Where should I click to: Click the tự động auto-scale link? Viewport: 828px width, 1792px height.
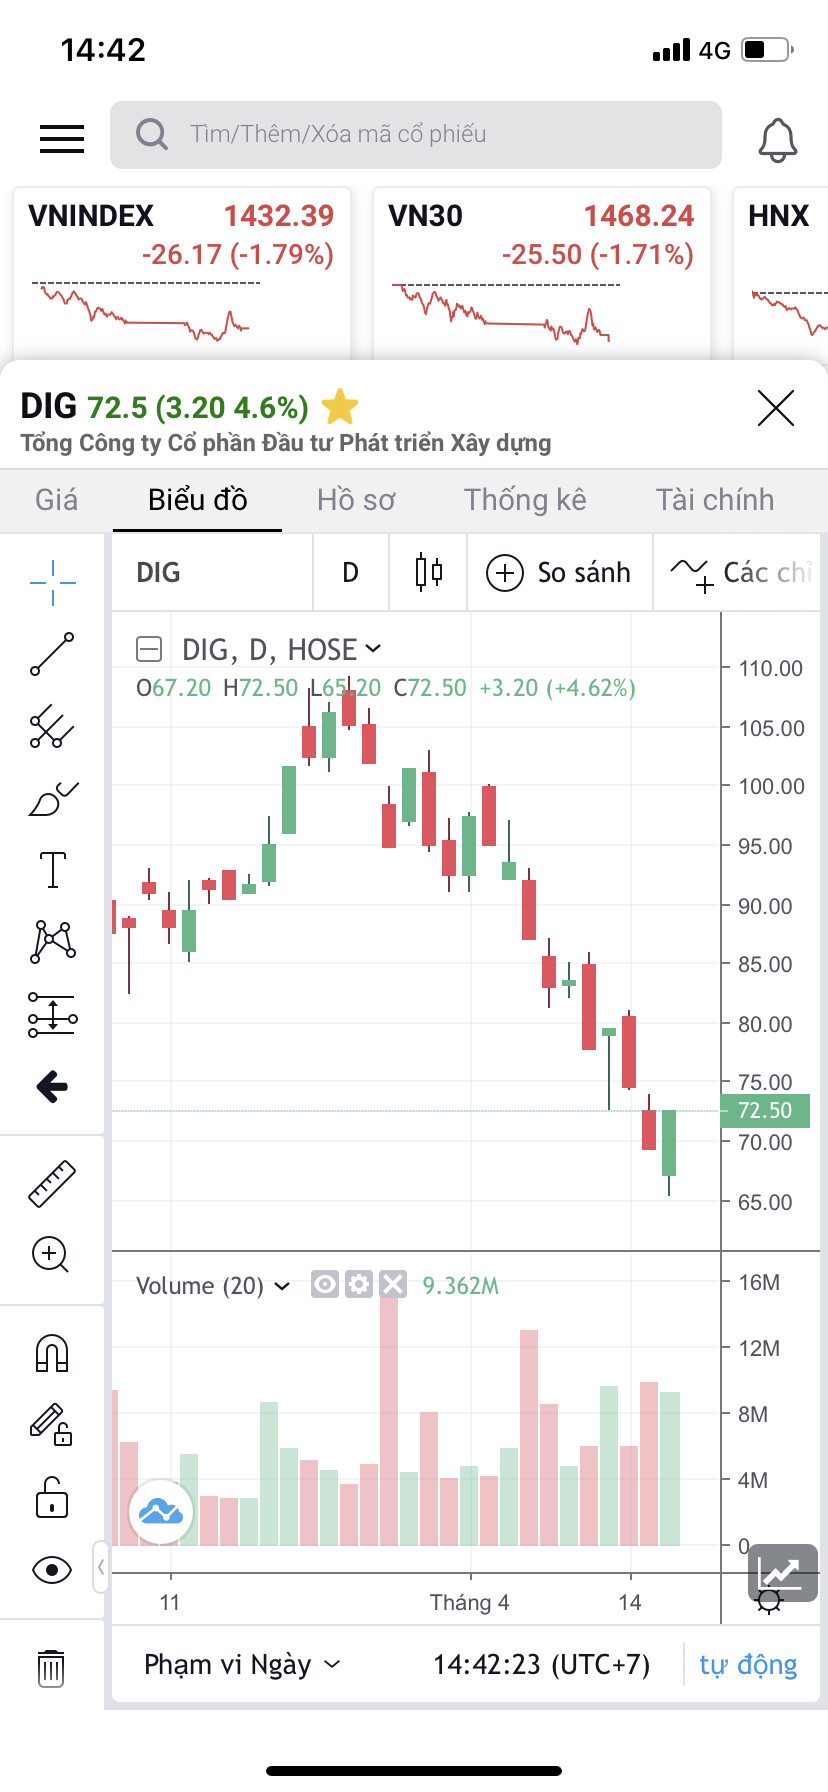(x=748, y=1664)
